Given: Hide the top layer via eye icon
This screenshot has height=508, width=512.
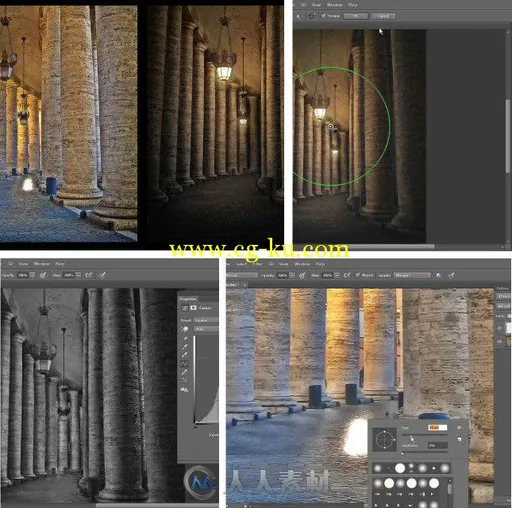Looking at the screenshot, I should point(499,328).
